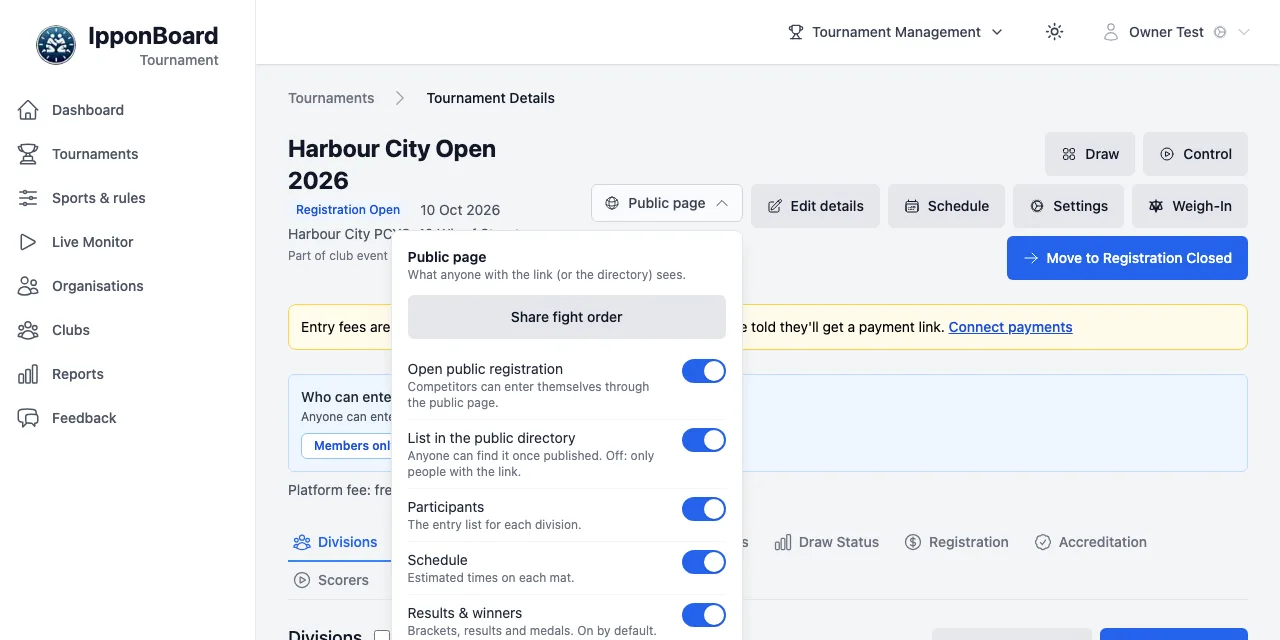Viewport: 1280px width, 640px height.
Task: Click the IpponBoard logo emblem
Action: pyautogui.click(x=56, y=45)
